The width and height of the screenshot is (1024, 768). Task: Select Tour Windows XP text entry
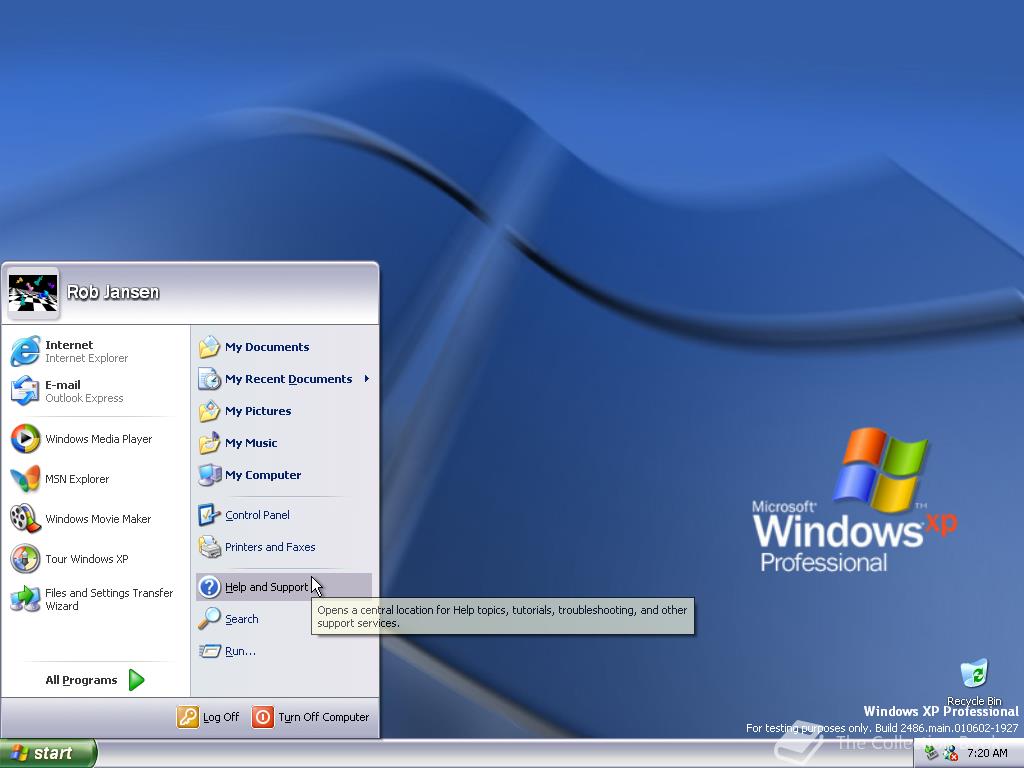[87, 559]
